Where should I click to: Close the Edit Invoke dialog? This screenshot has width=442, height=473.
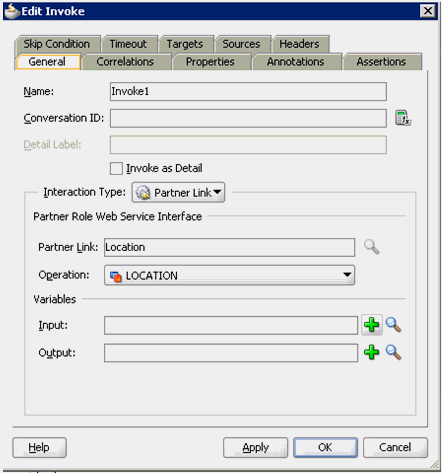coord(428,11)
